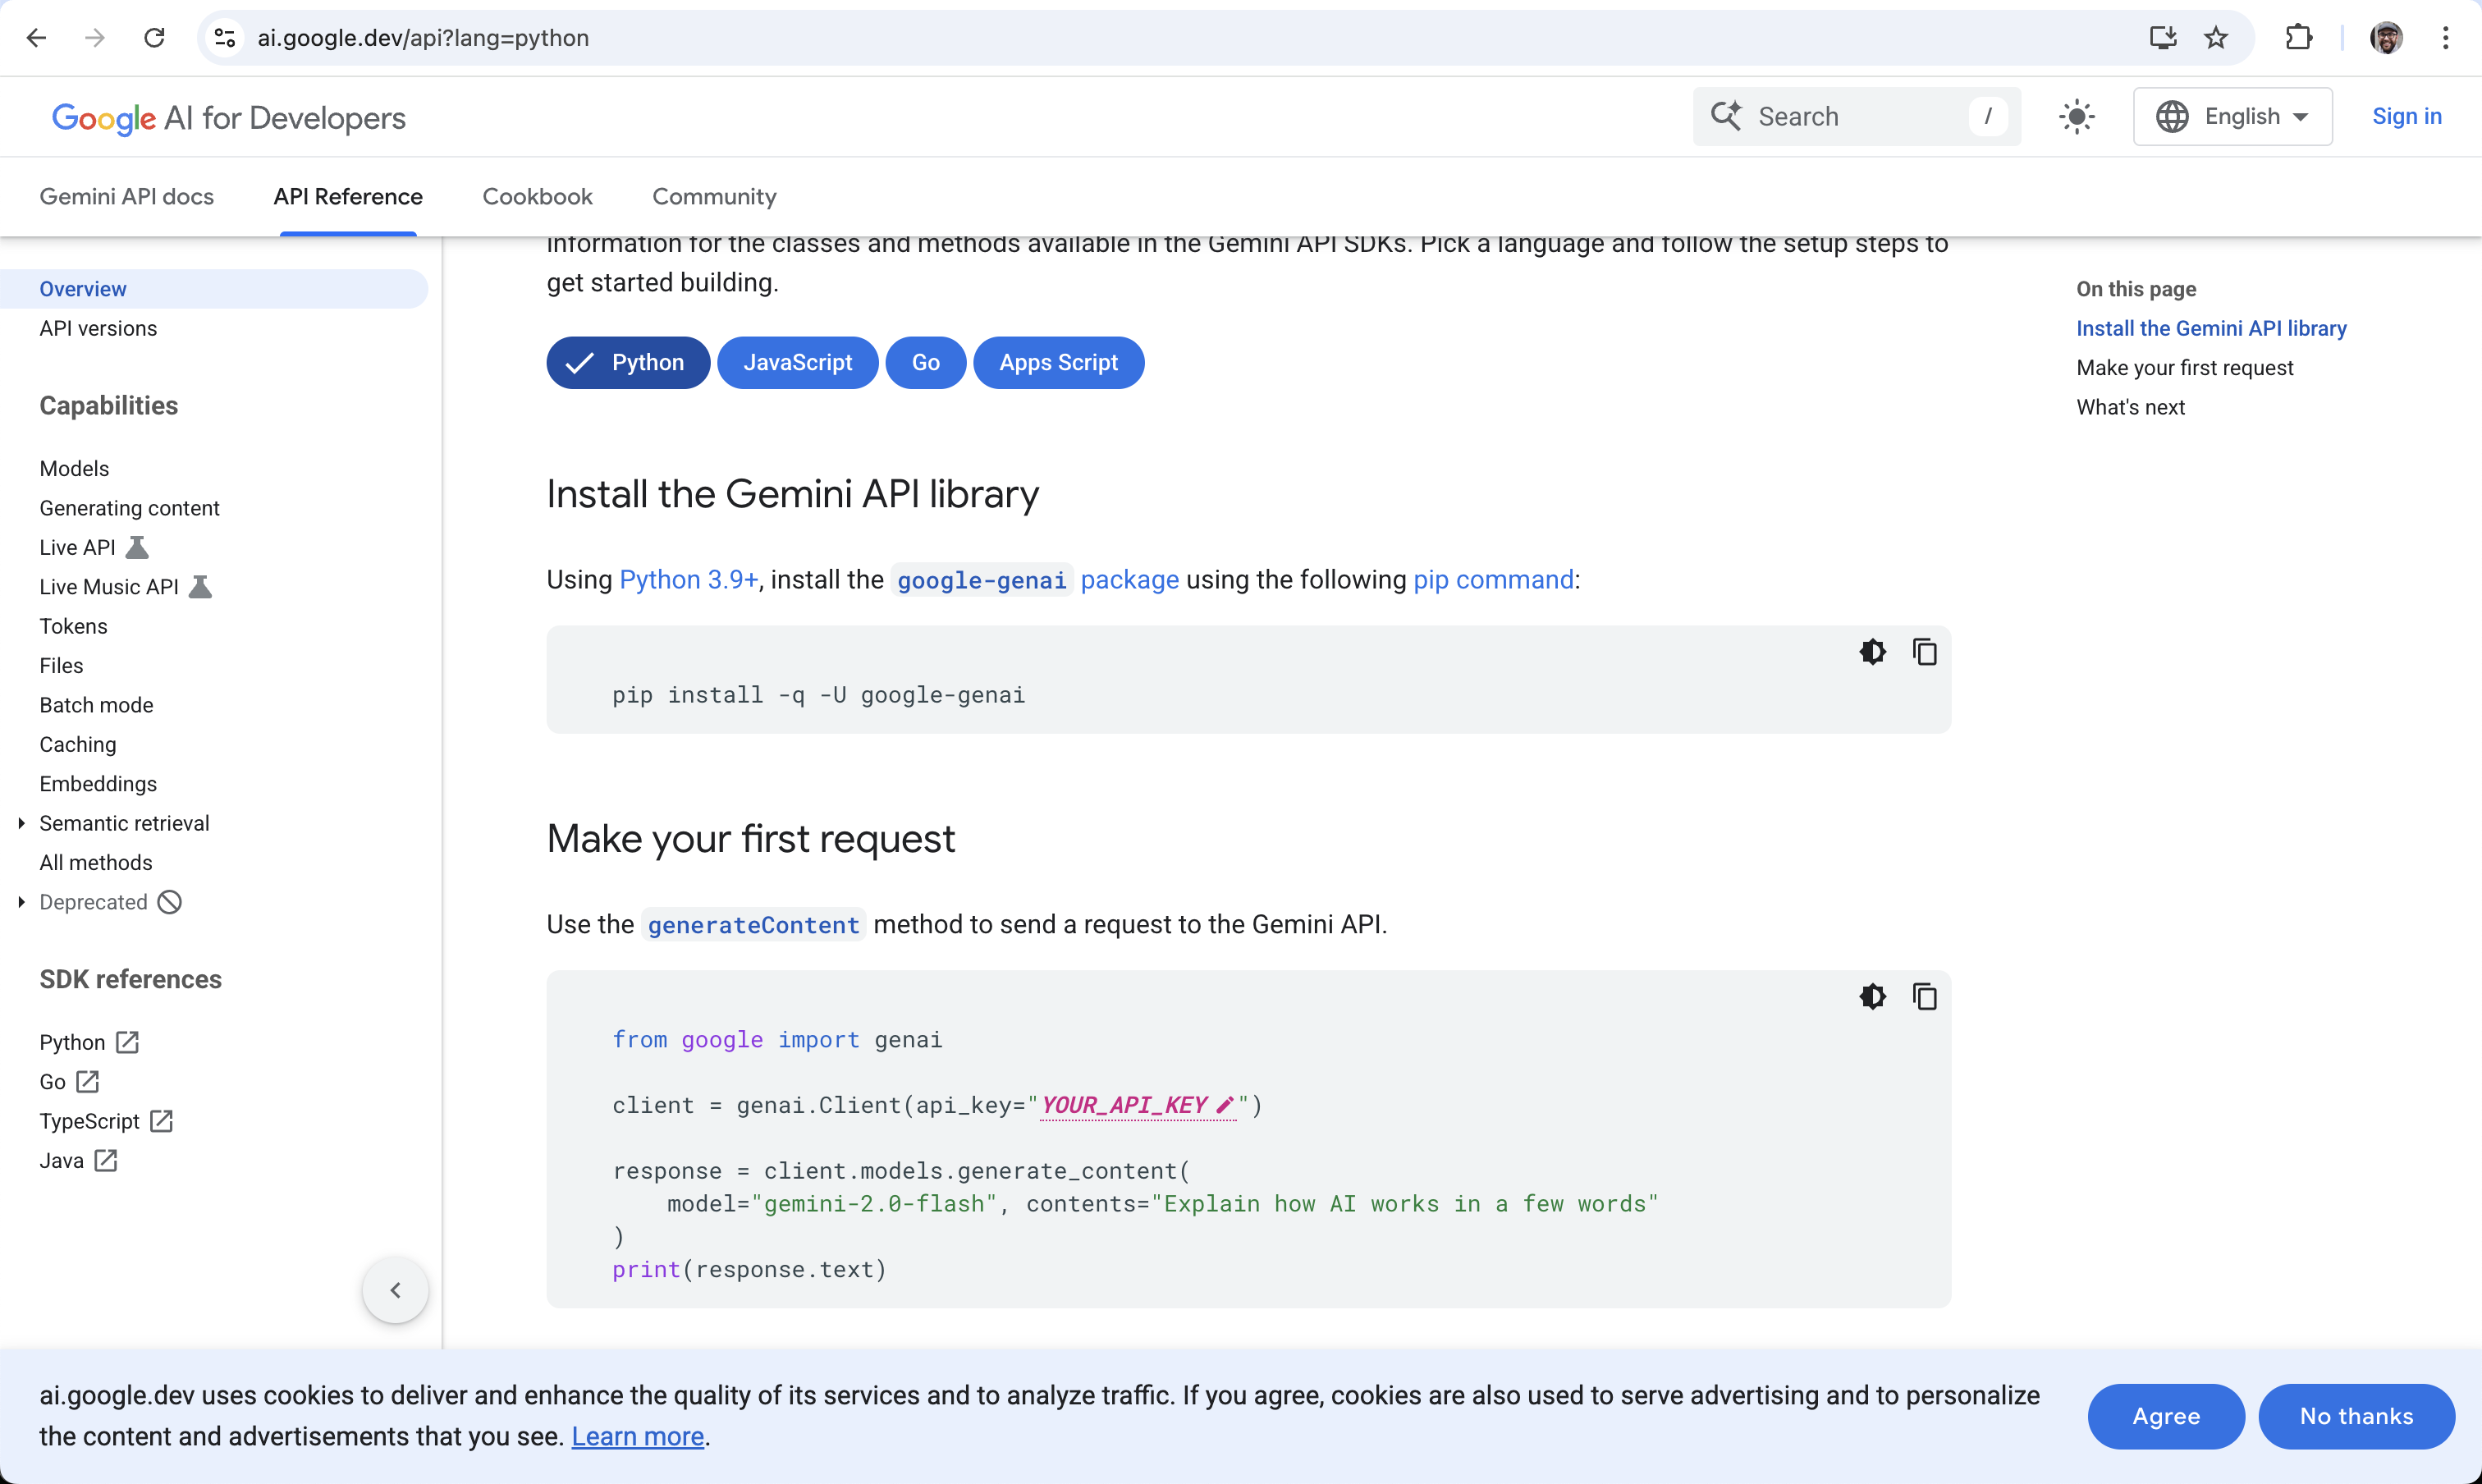Click the Sign in link
Image resolution: width=2482 pixels, height=1484 pixels.
(x=2406, y=116)
